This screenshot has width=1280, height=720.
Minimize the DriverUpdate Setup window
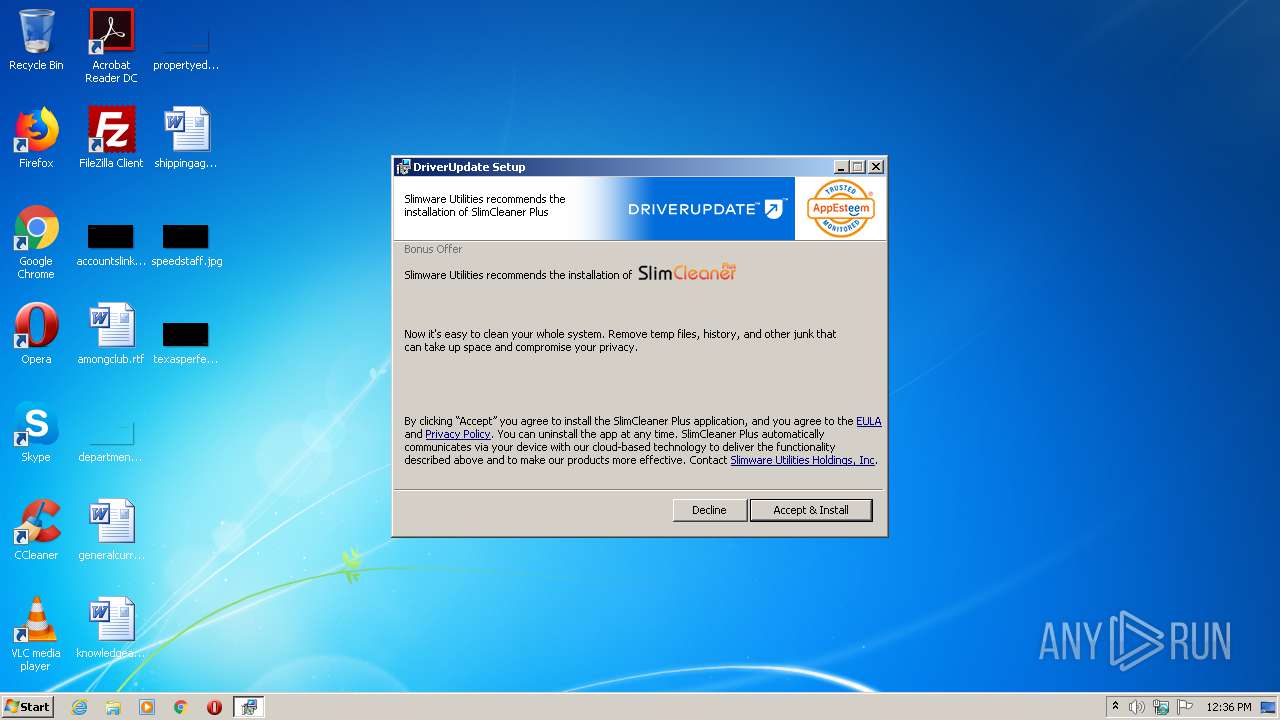coord(841,167)
